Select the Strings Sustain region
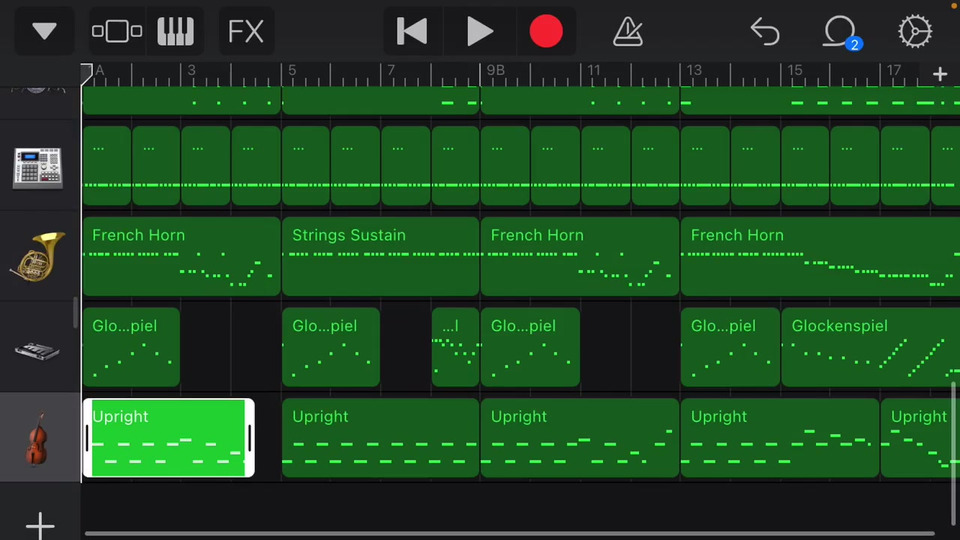The height and width of the screenshot is (540, 960). [380, 256]
